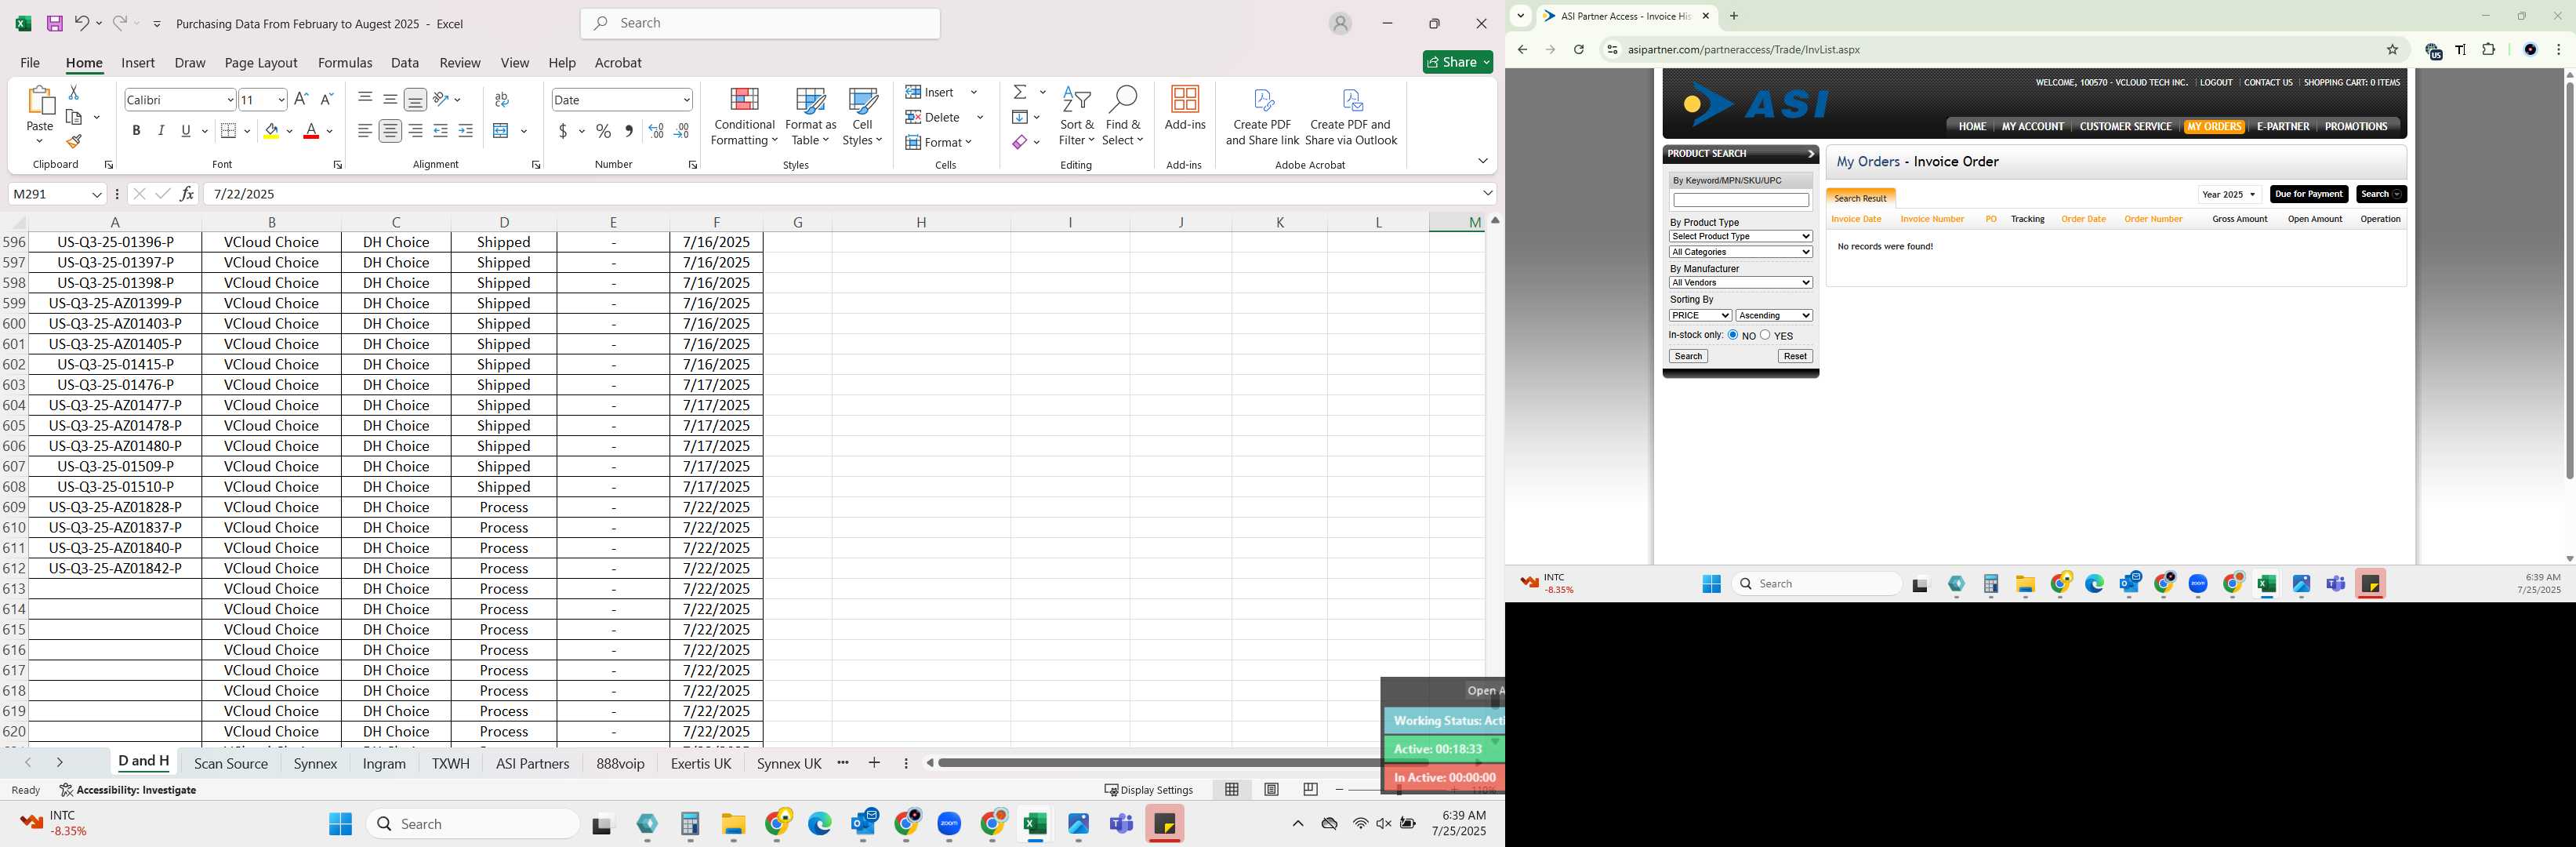This screenshot has height=847, width=2576.
Task: Click the product Search button
Action: click(x=1688, y=356)
